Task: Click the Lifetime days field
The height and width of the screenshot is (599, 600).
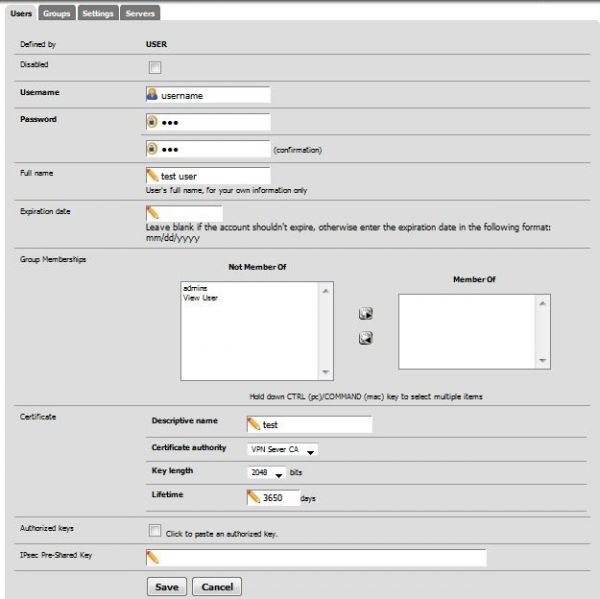Action: point(273,498)
